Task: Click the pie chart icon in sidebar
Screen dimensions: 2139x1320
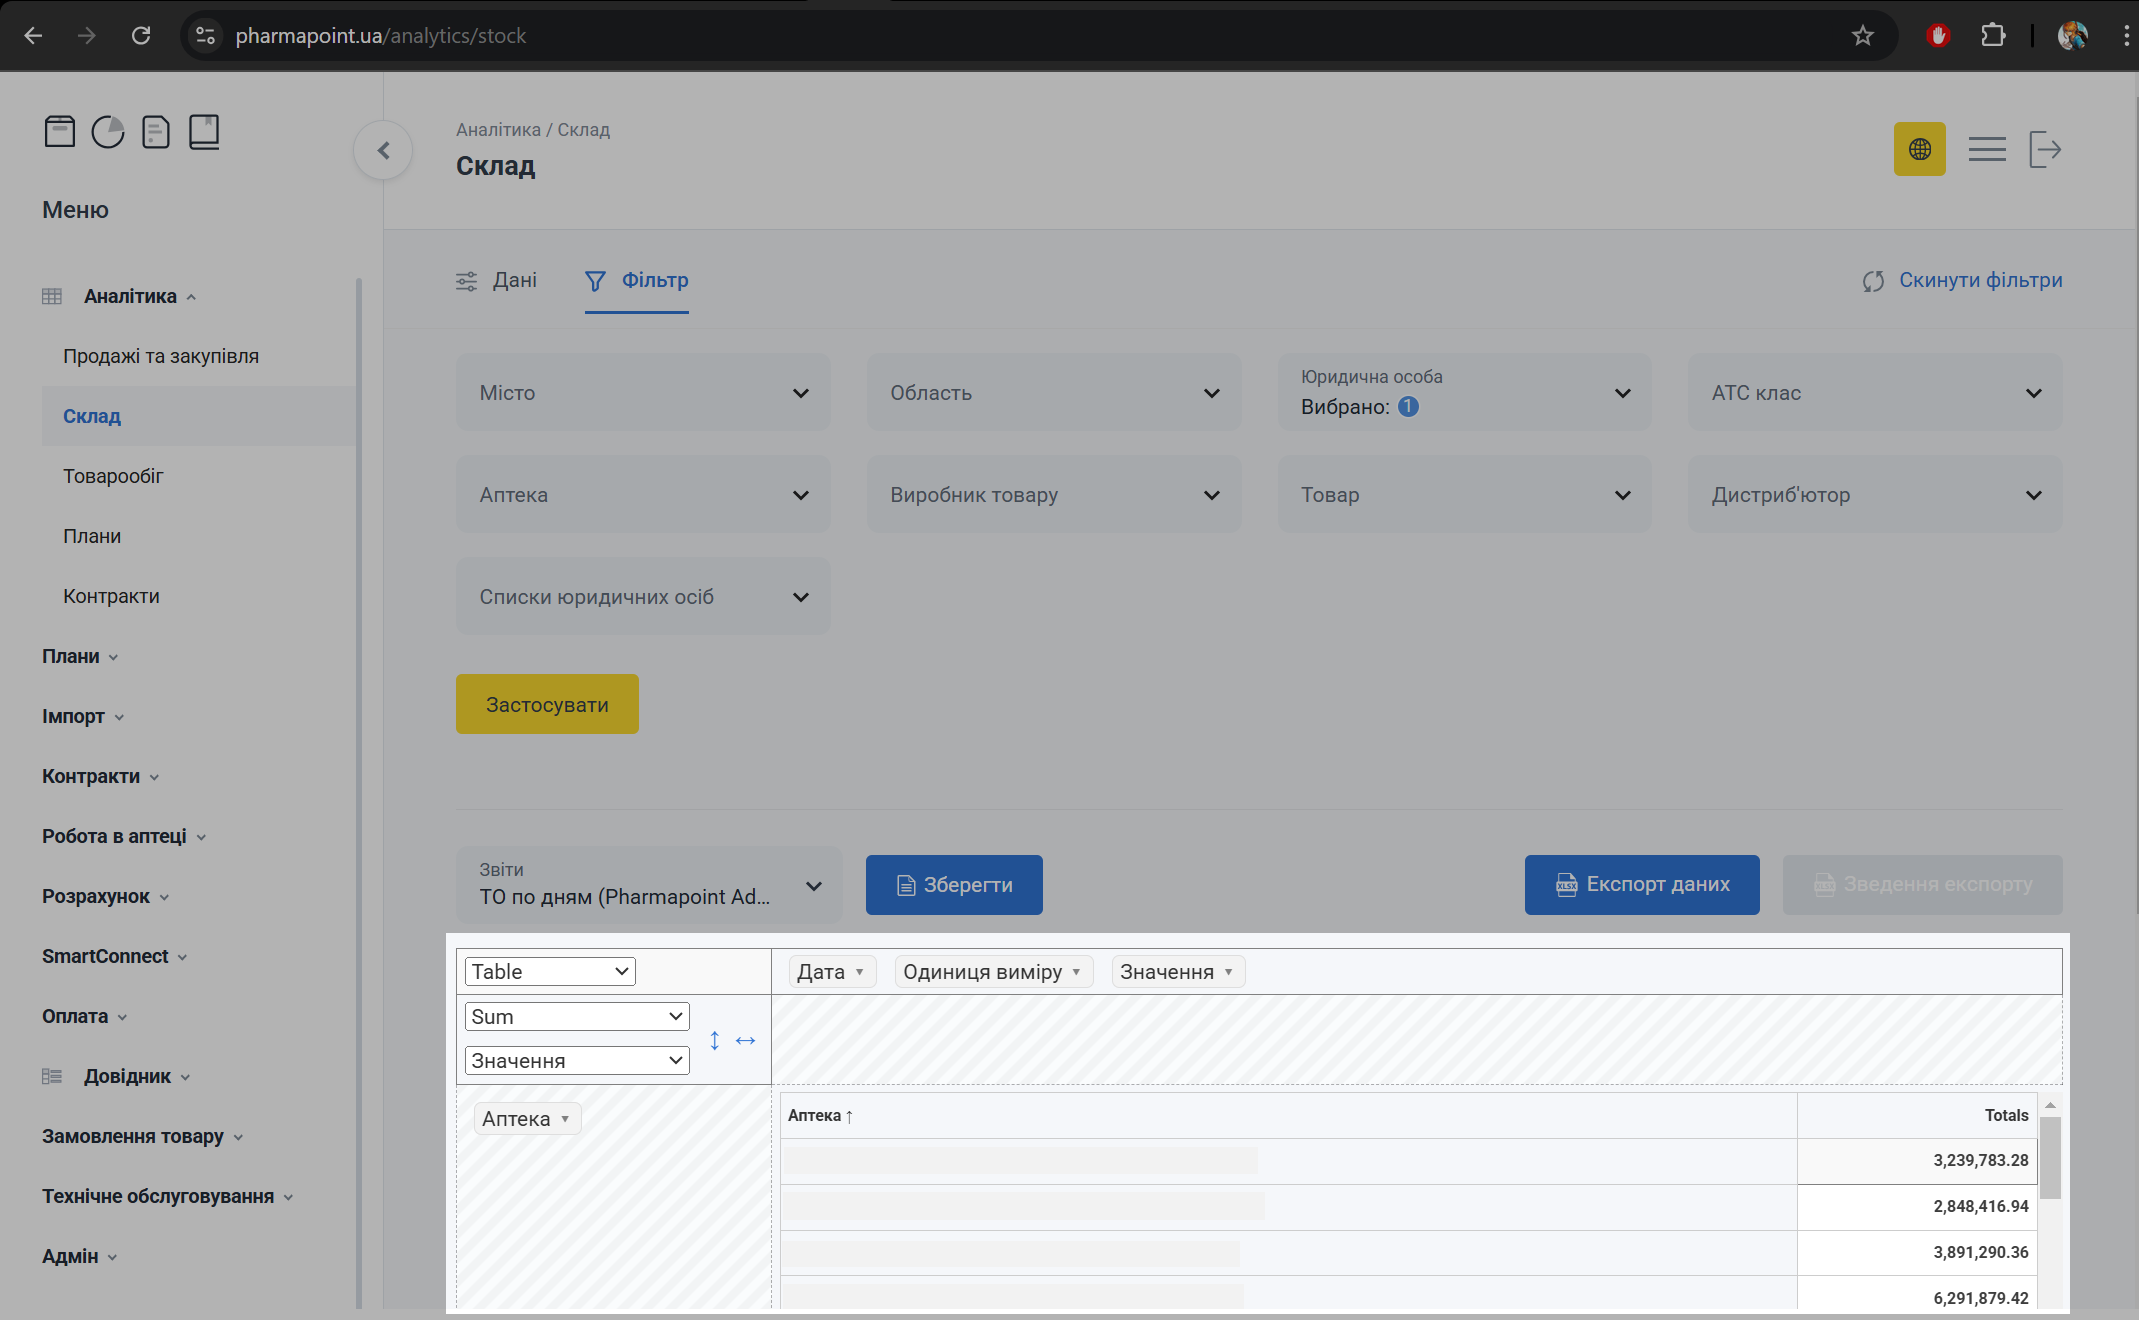Action: (x=108, y=132)
